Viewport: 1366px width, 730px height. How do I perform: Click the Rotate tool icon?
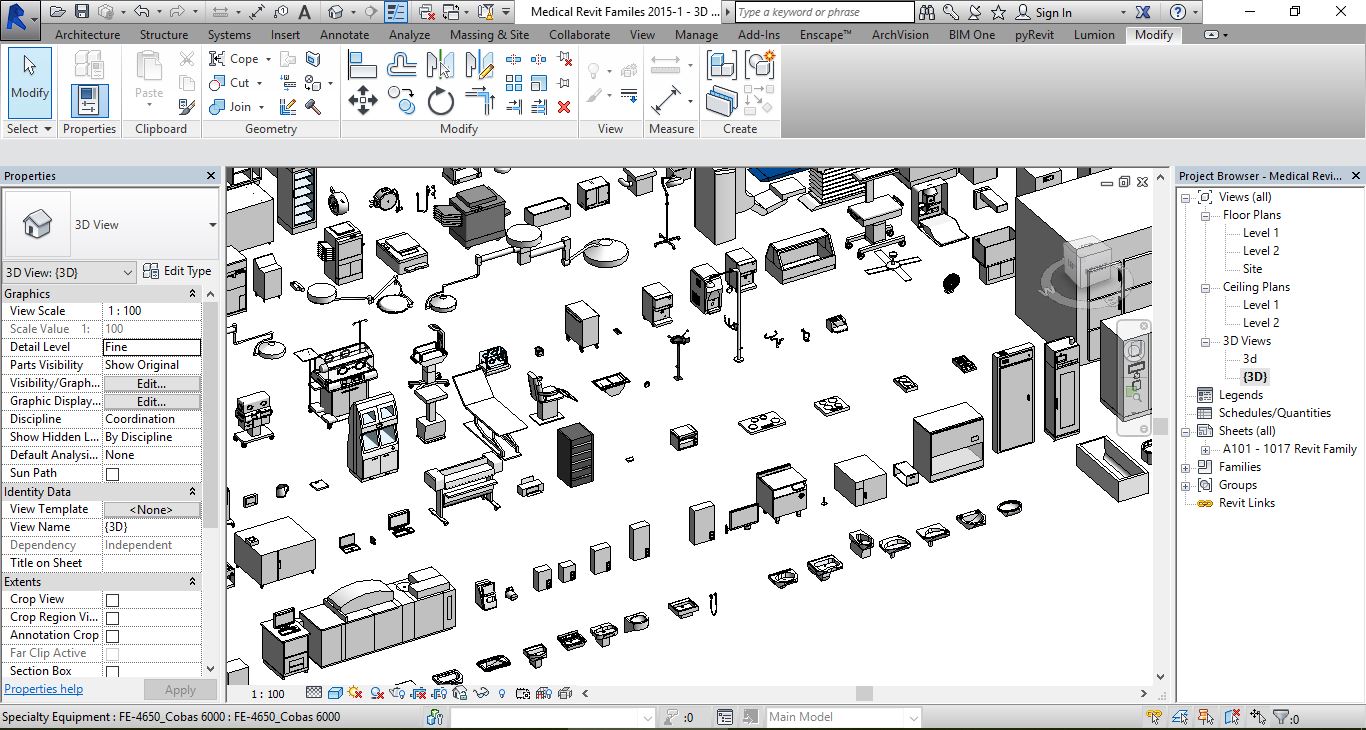pos(441,101)
